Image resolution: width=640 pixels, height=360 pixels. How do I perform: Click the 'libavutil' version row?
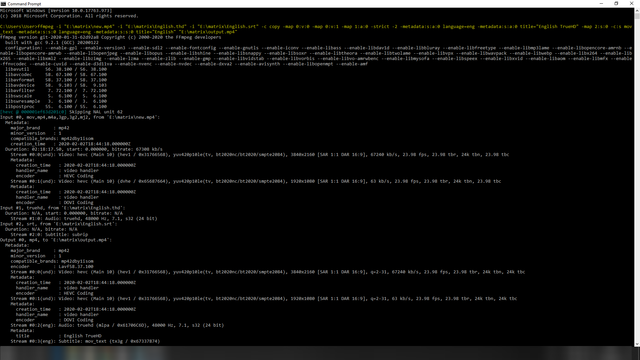point(56,69)
